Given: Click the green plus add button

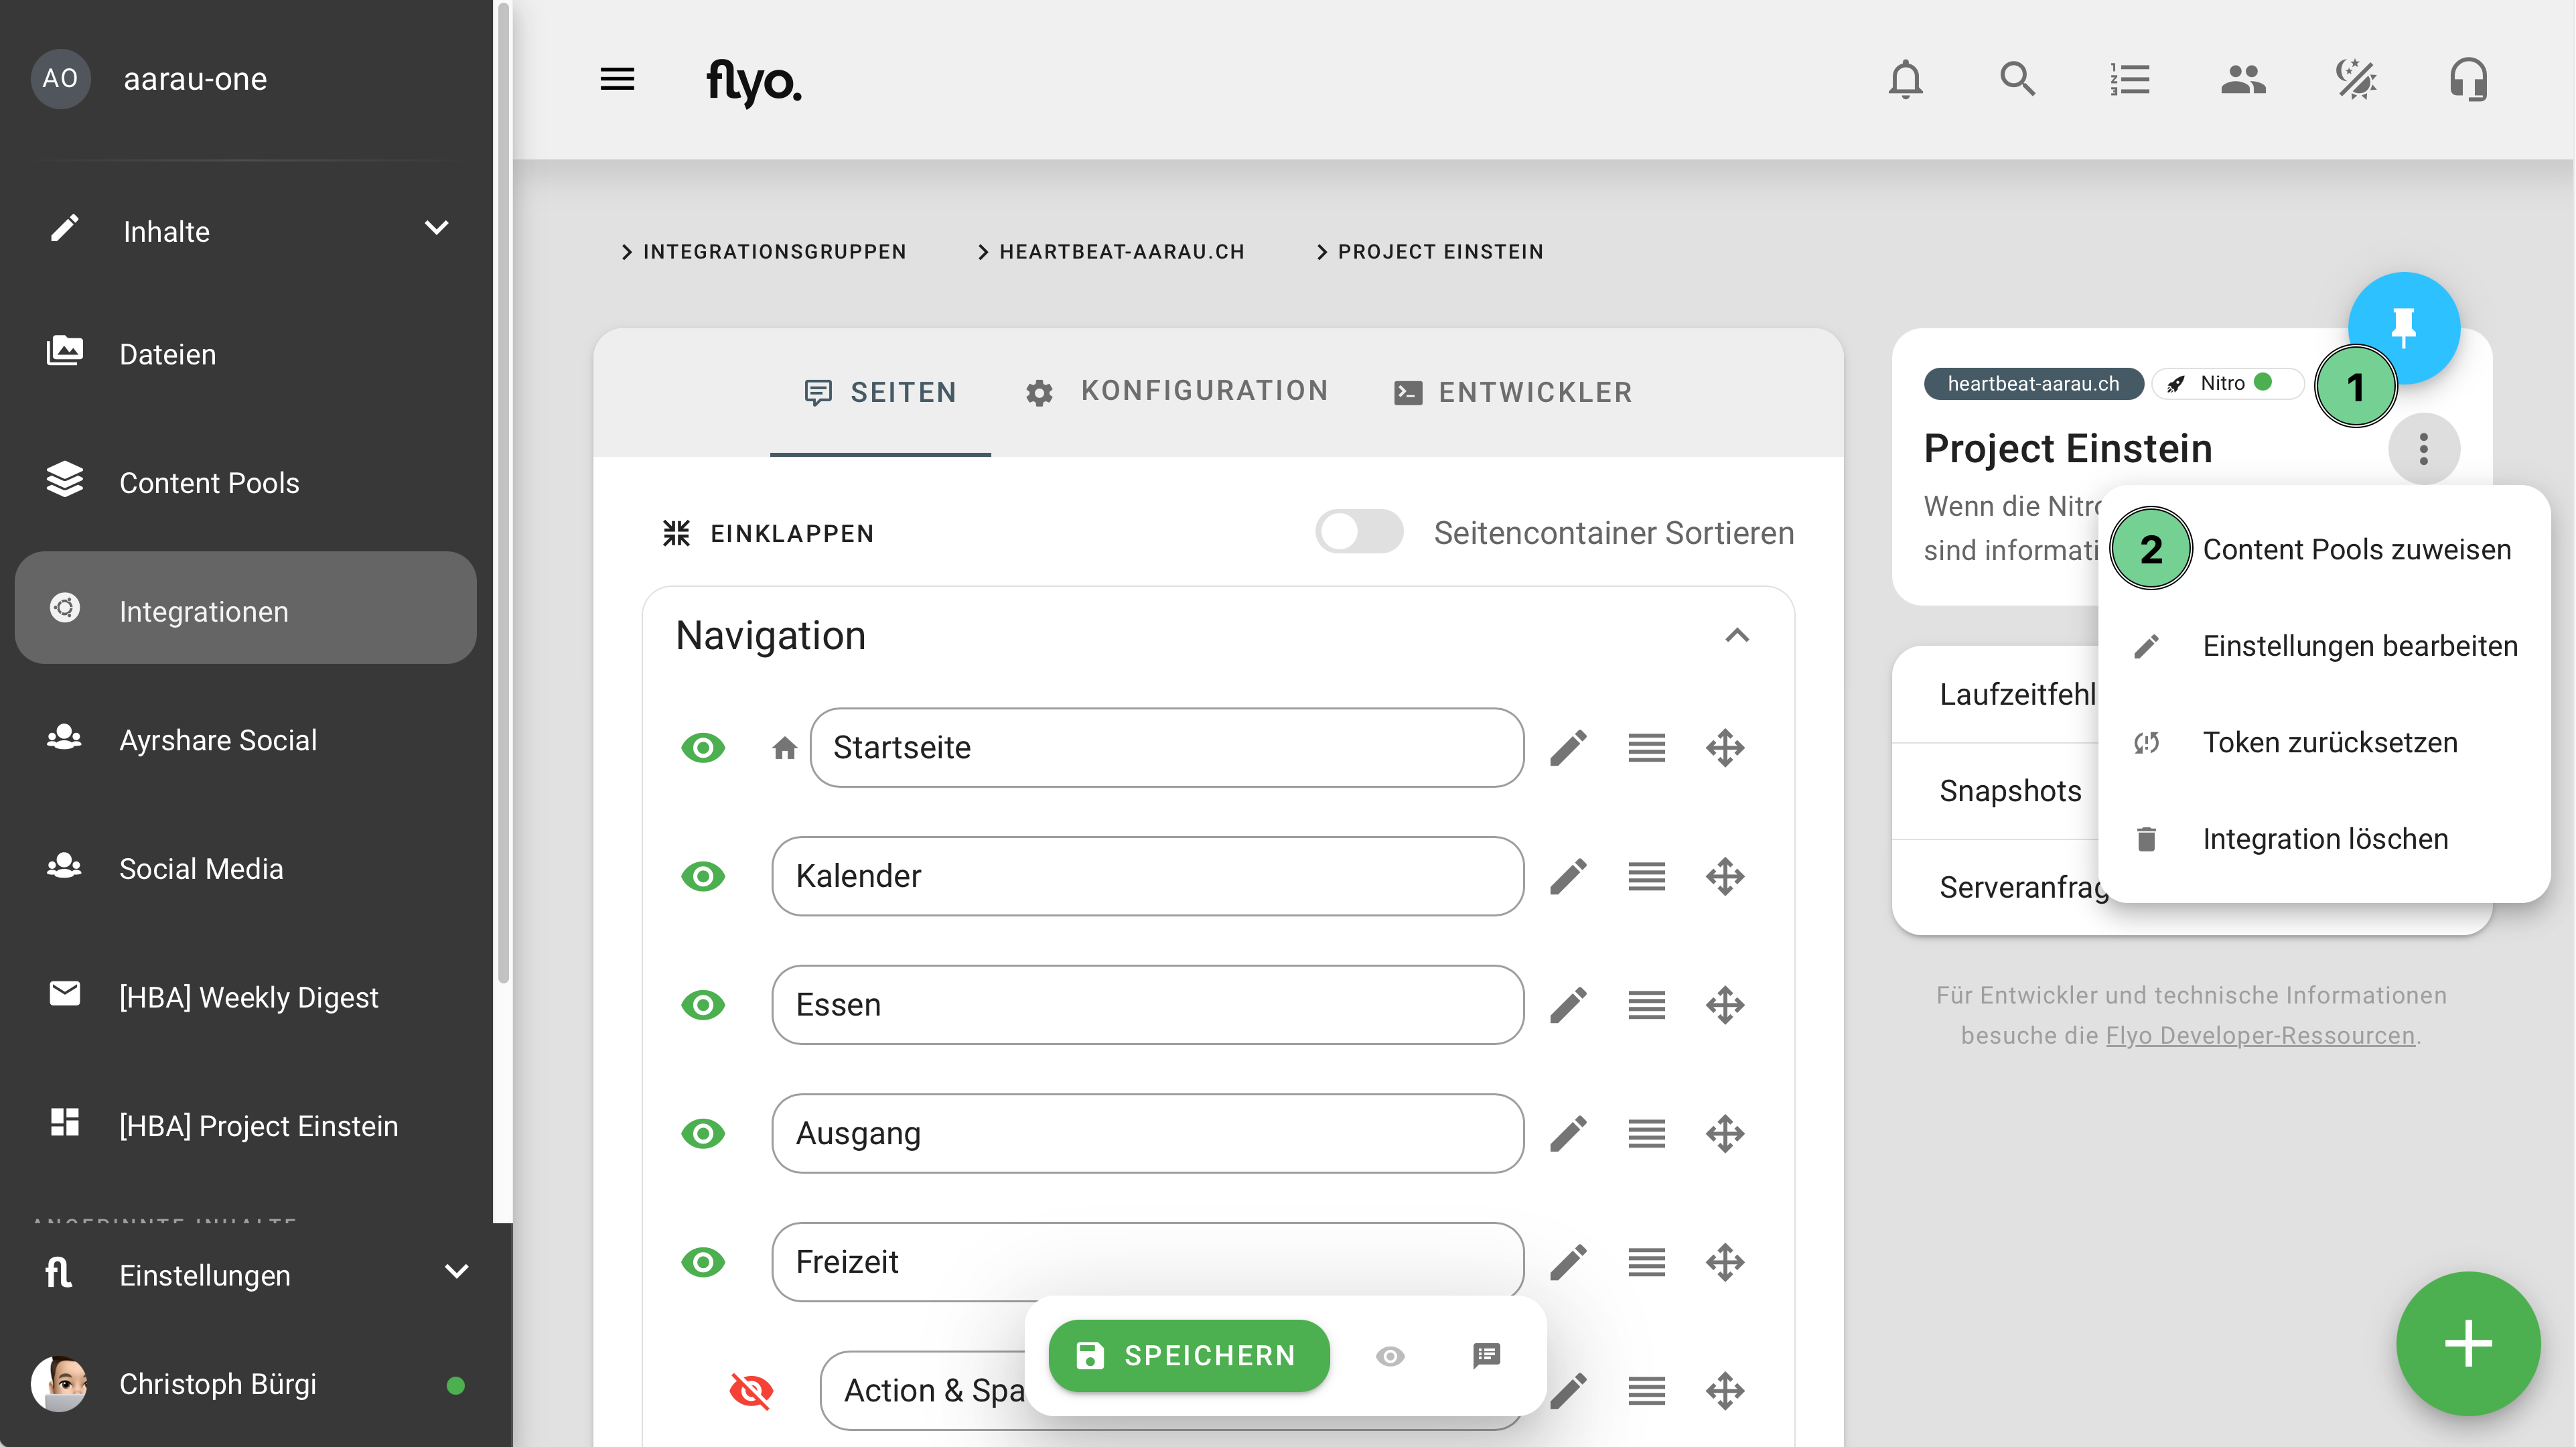Looking at the screenshot, I should pyautogui.click(x=2467, y=1343).
